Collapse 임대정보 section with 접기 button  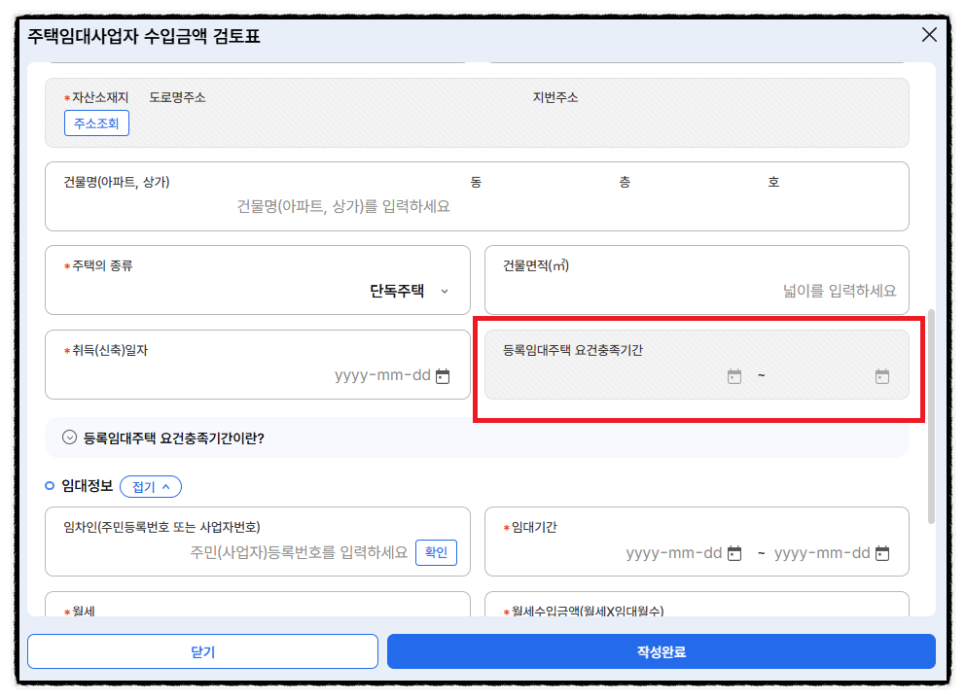[x=151, y=487]
